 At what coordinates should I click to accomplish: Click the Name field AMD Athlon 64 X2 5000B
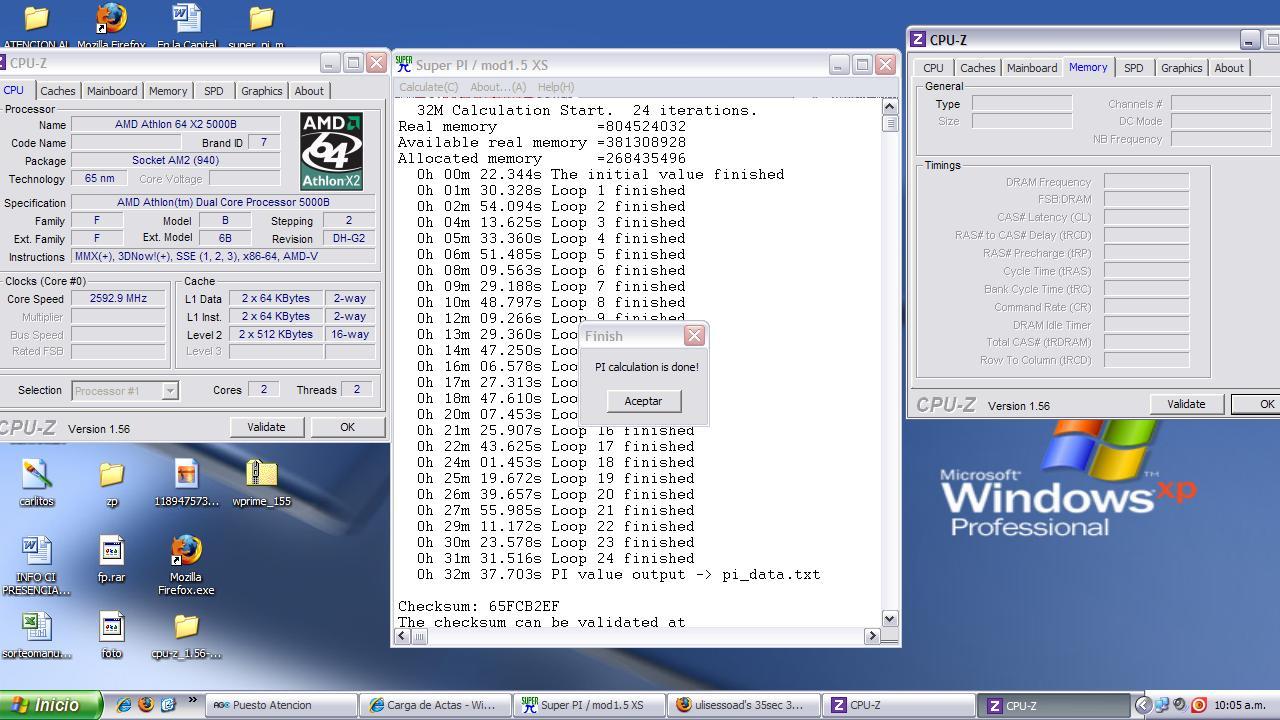(x=176, y=125)
